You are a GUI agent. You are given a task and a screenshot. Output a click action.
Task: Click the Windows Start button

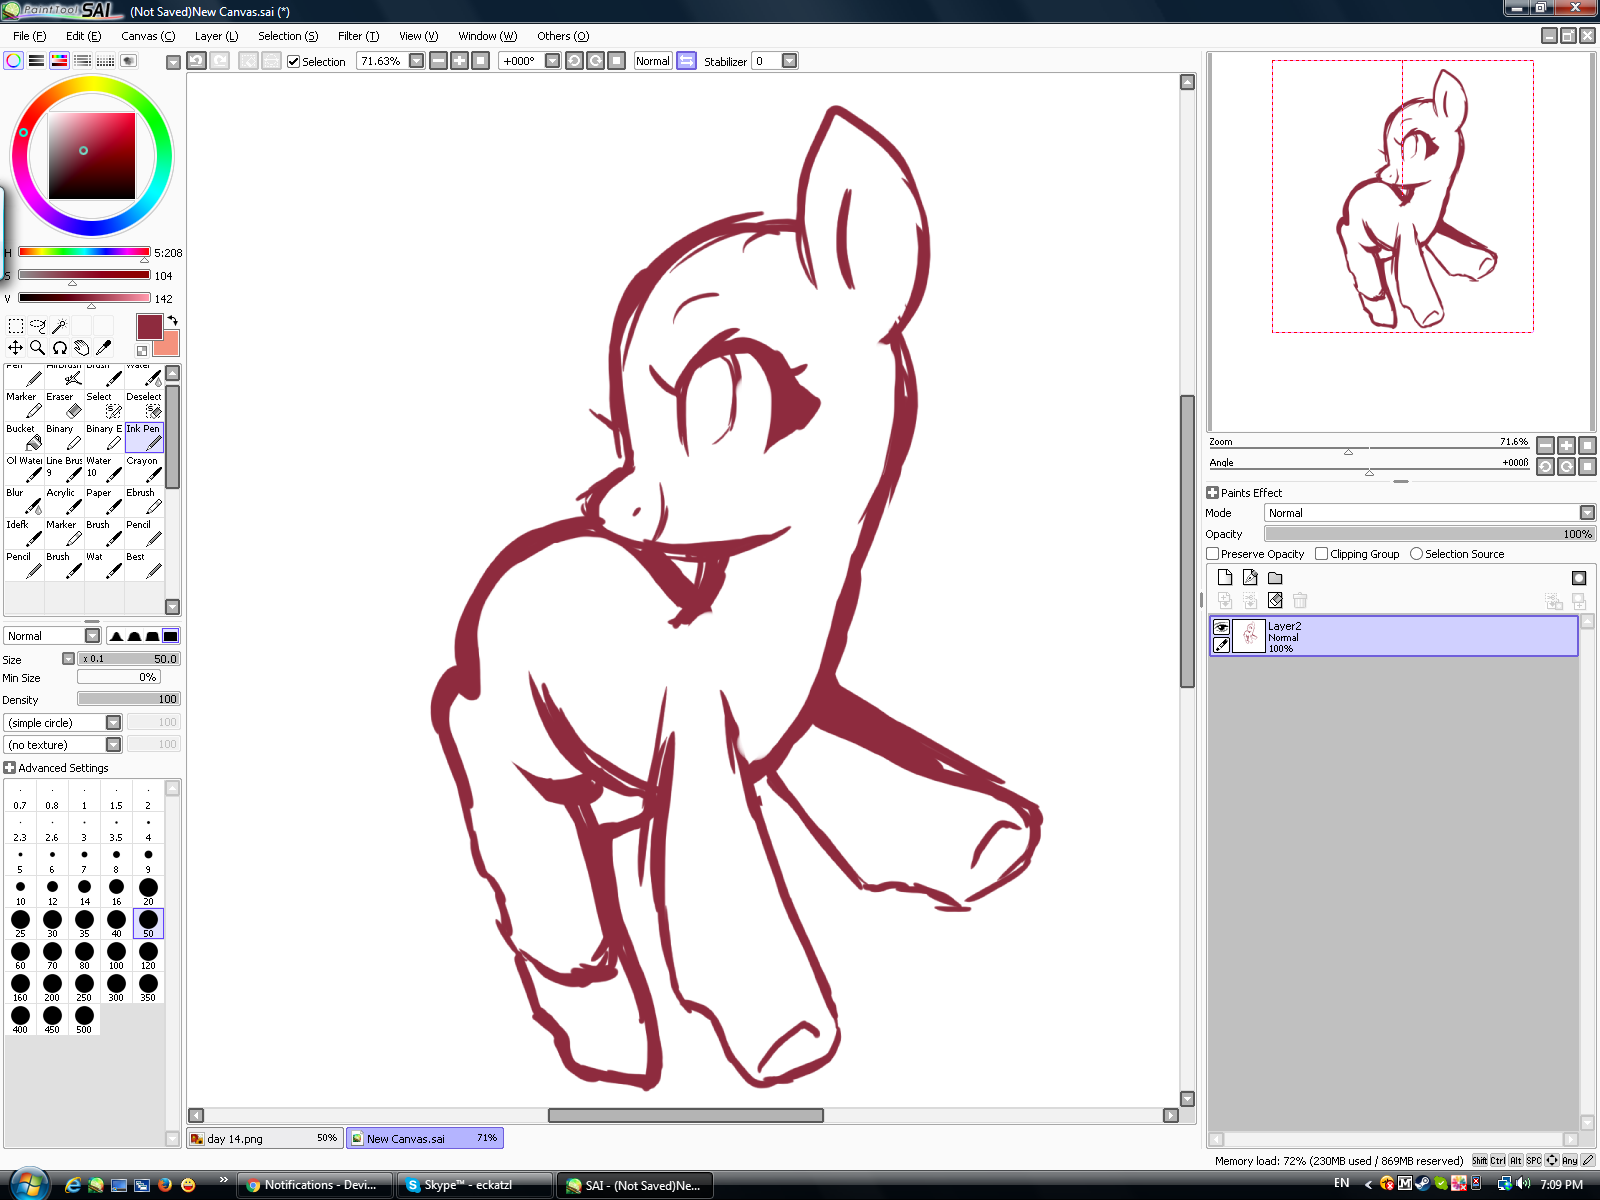(x=28, y=1184)
